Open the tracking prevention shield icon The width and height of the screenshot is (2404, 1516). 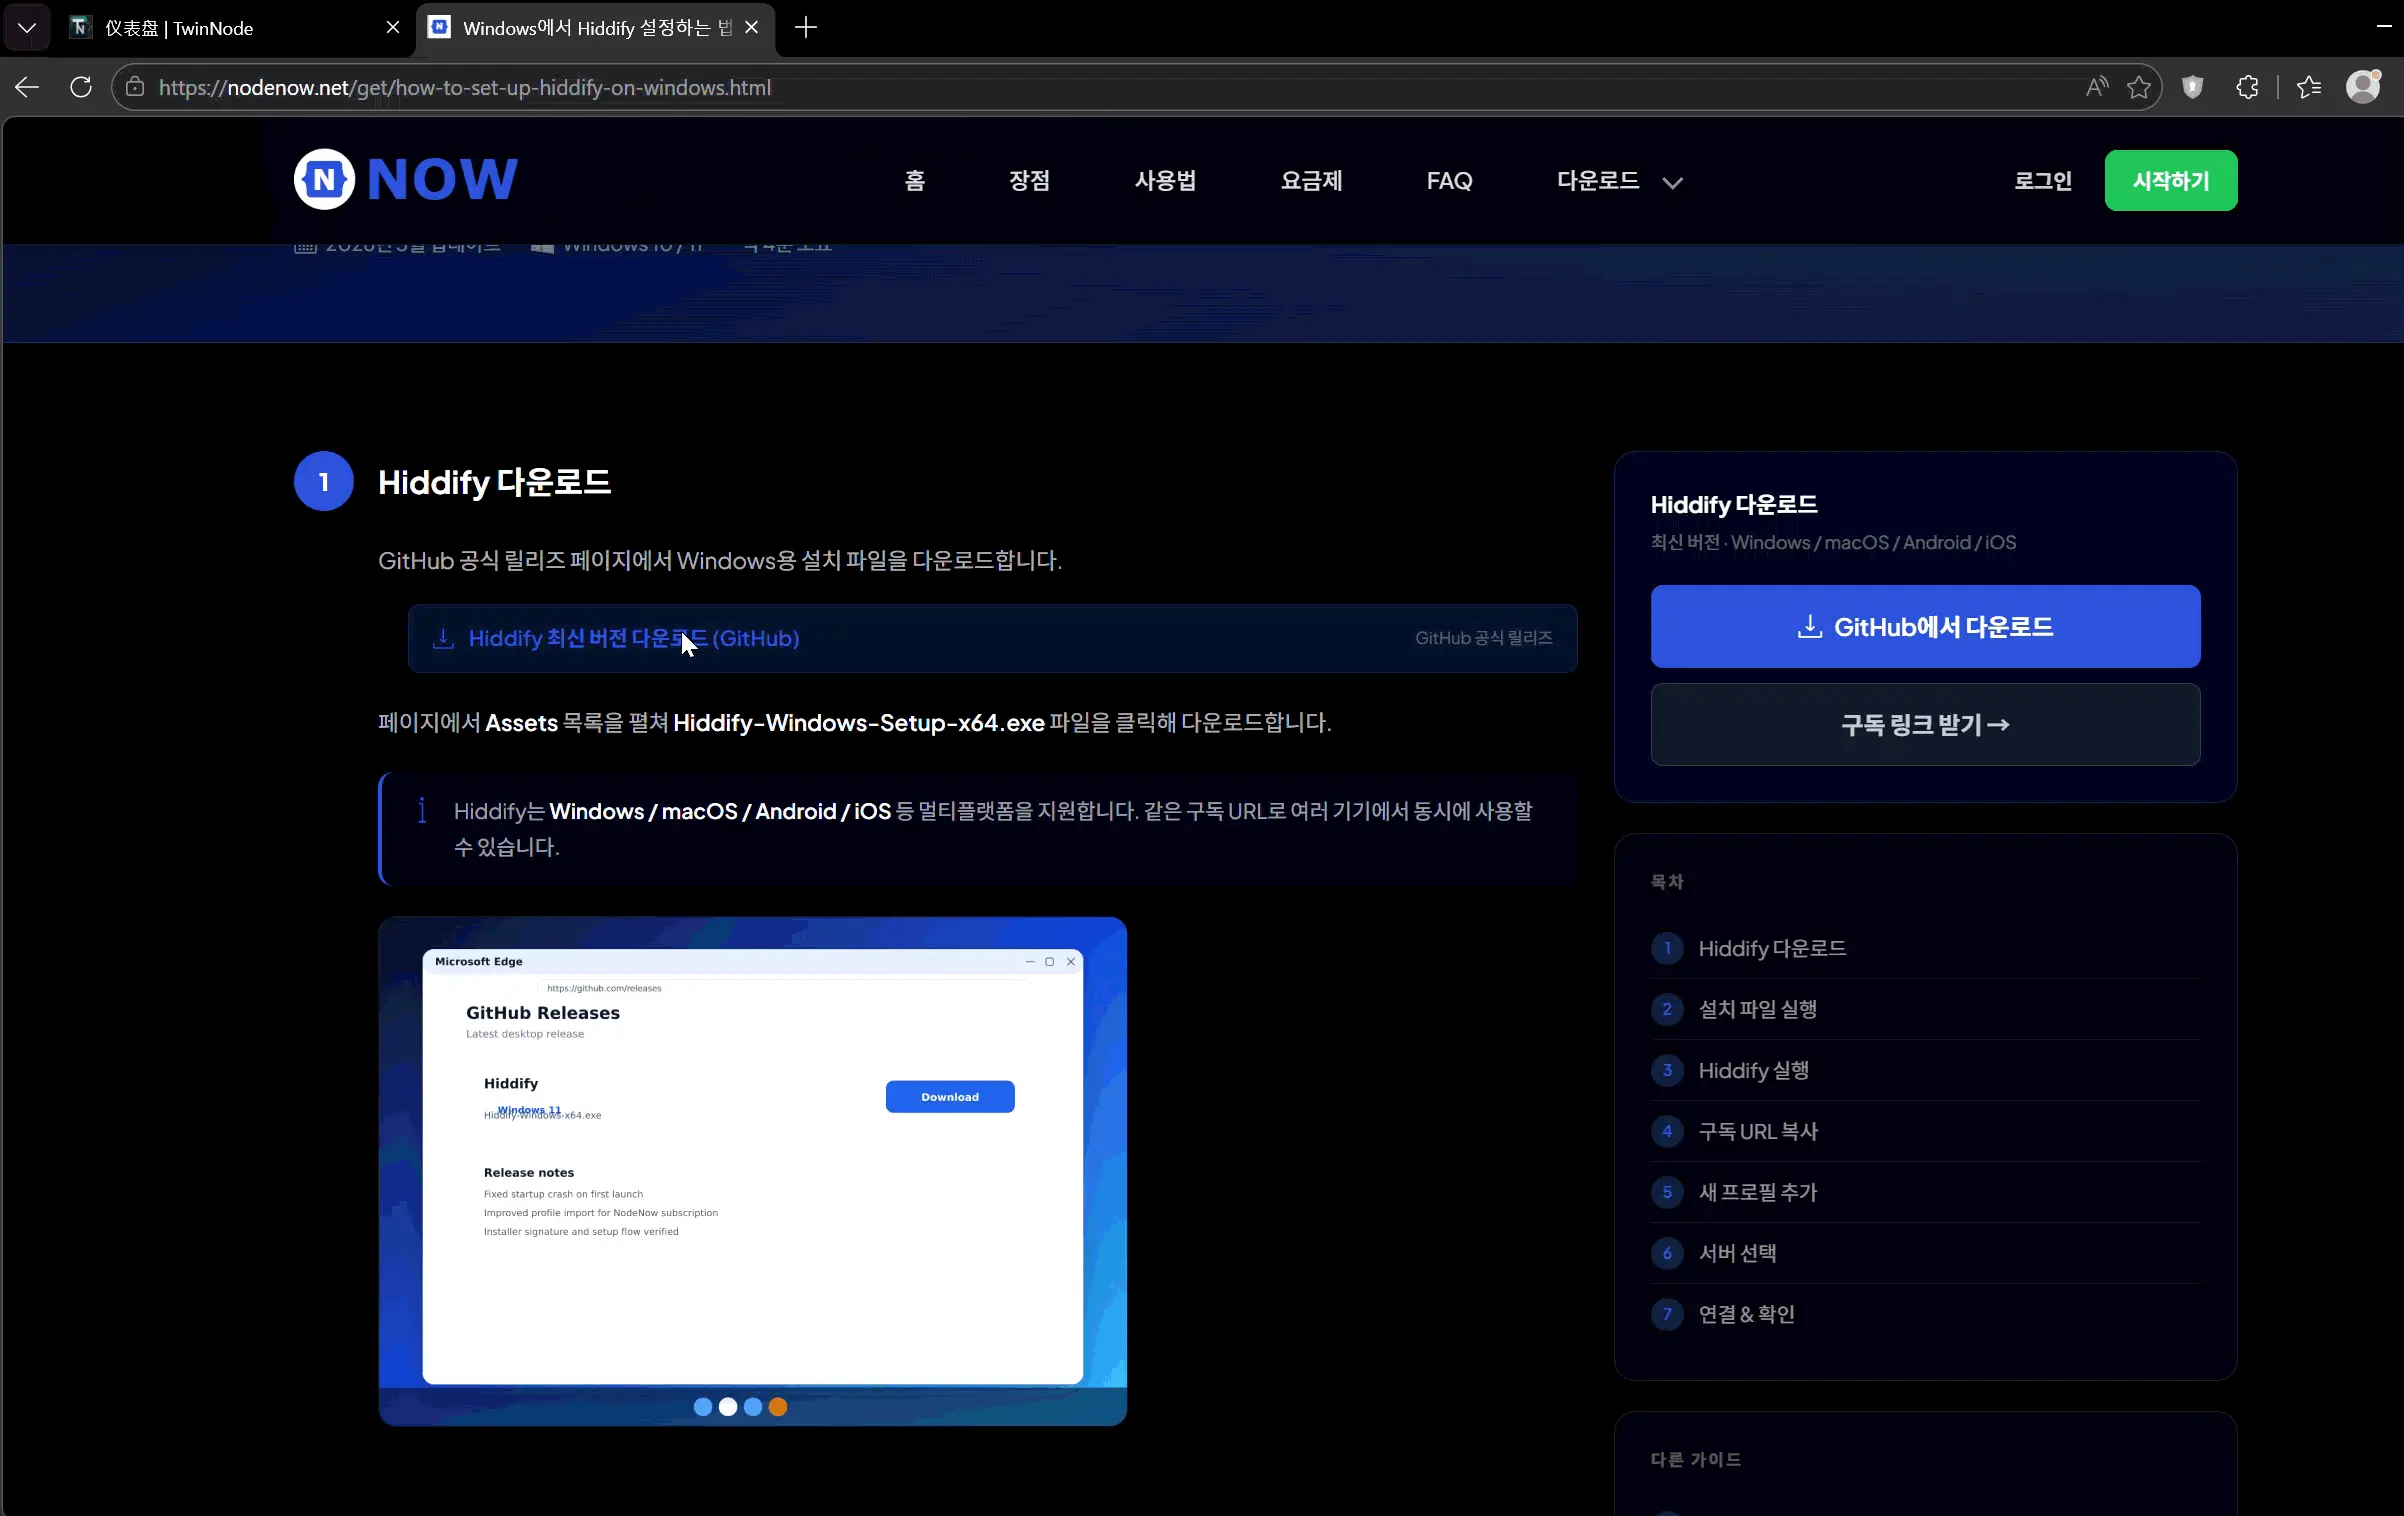pos(2193,87)
